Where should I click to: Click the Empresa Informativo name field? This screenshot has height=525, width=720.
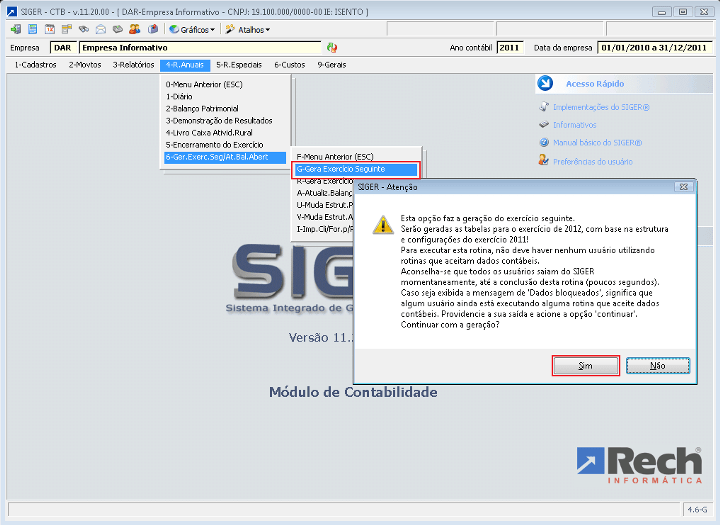(x=200, y=48)
